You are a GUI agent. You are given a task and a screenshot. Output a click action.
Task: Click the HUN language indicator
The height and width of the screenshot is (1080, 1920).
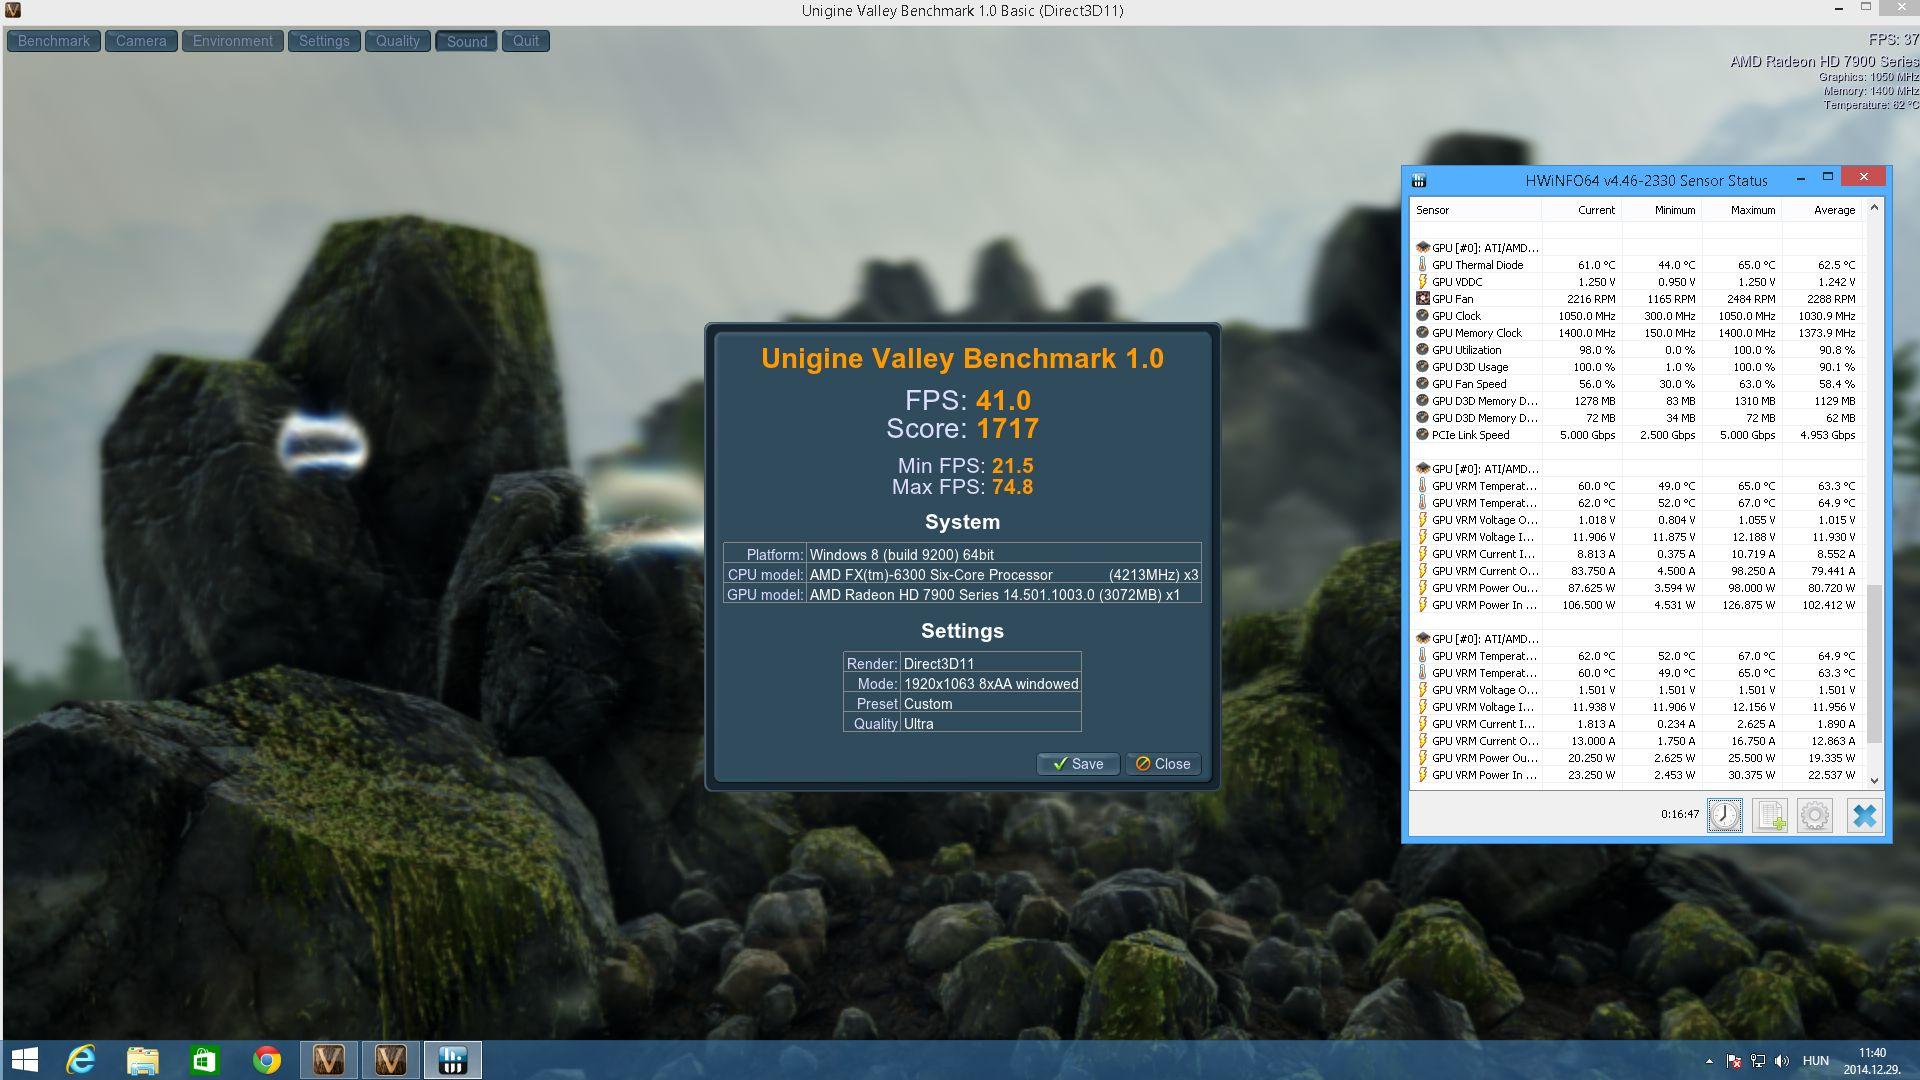coord(1815,1061)
